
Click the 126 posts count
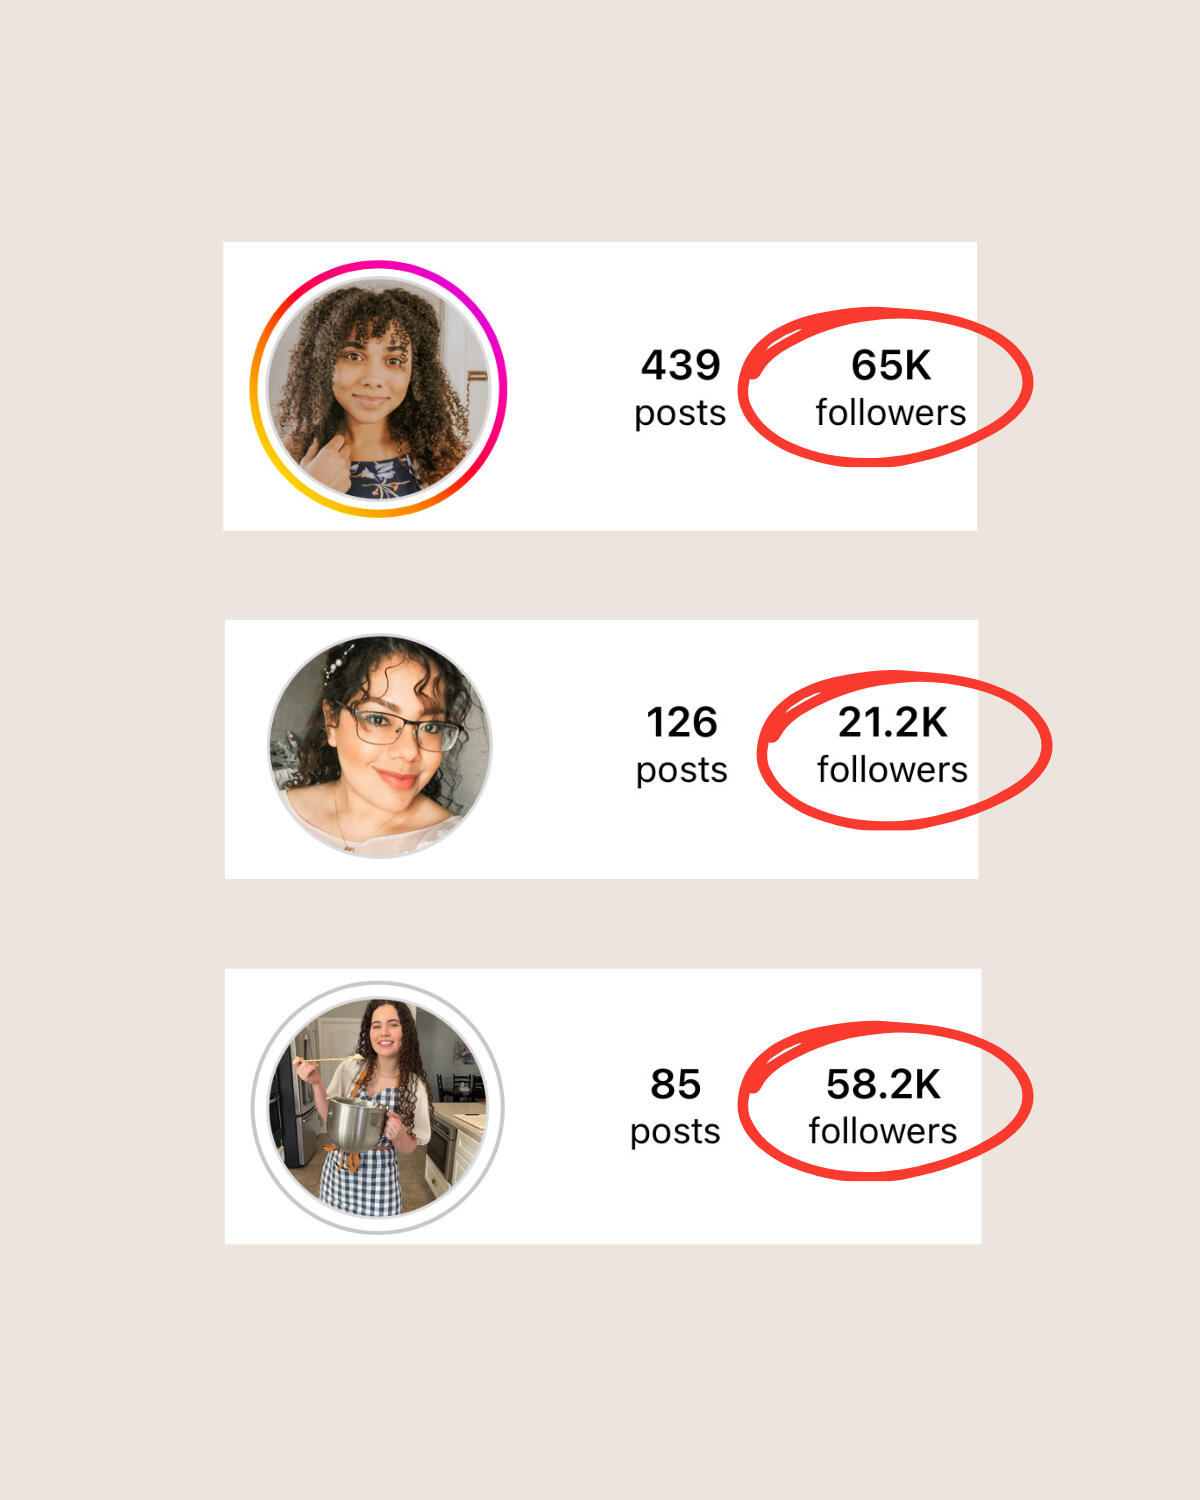point(682,723)
